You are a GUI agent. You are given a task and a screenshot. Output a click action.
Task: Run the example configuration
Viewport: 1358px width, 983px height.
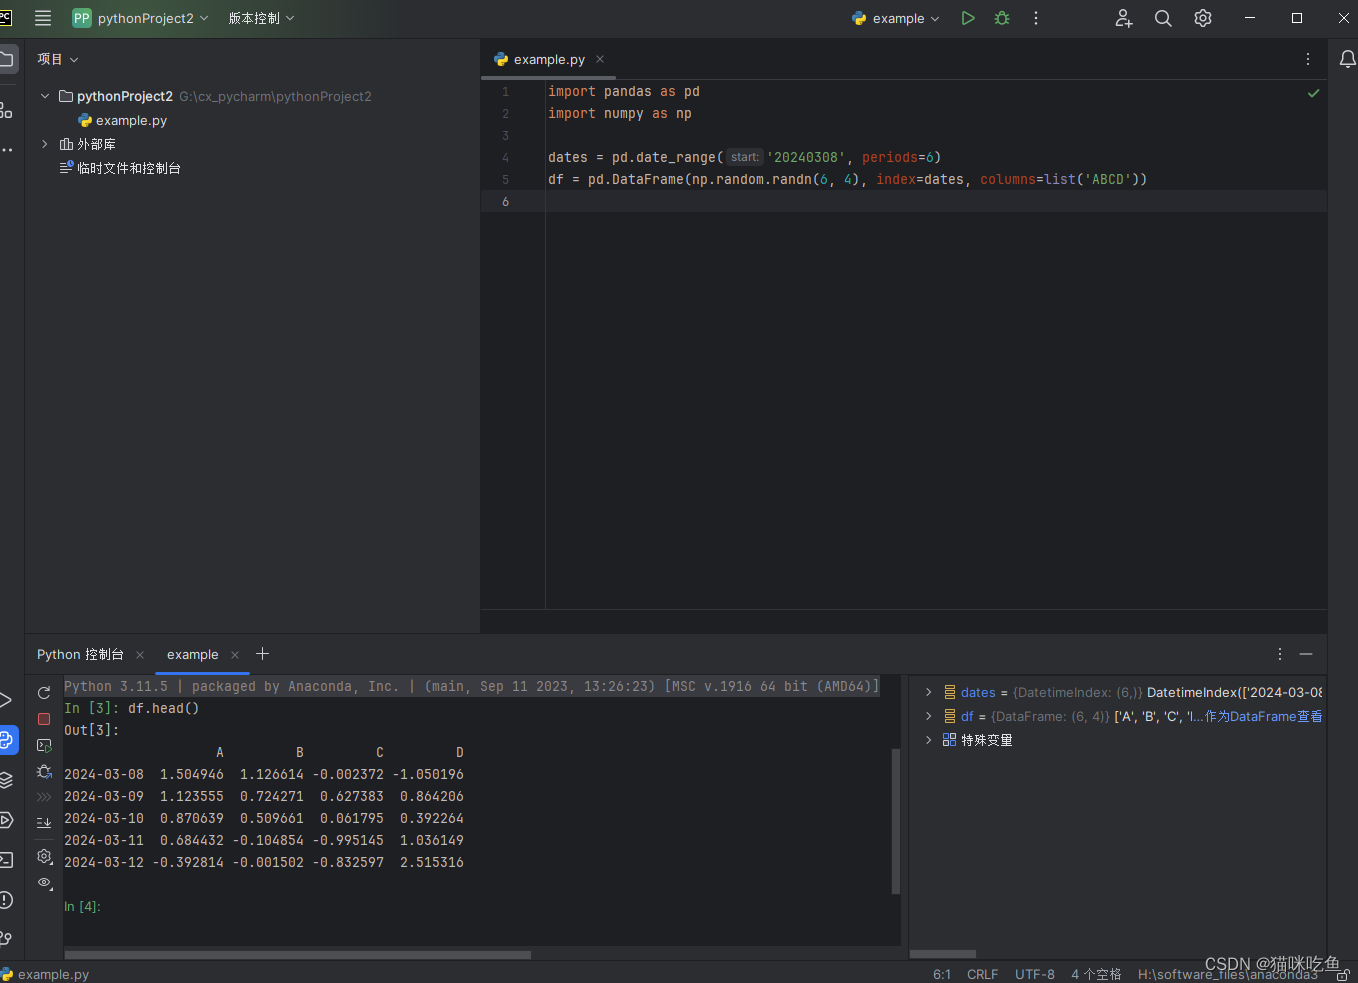coord(967,18)
